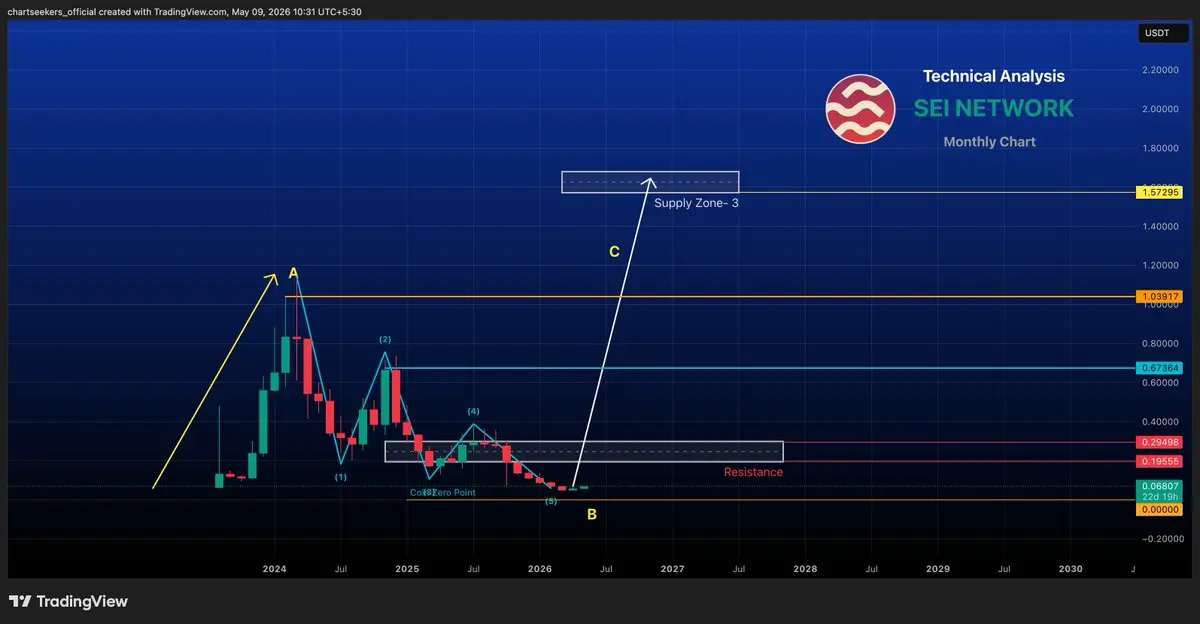Image resolution: width=1200 pixels, height=624 pixels.
Task: Click the 'Monthly Chart' subtitle
Action: point(989,142)
